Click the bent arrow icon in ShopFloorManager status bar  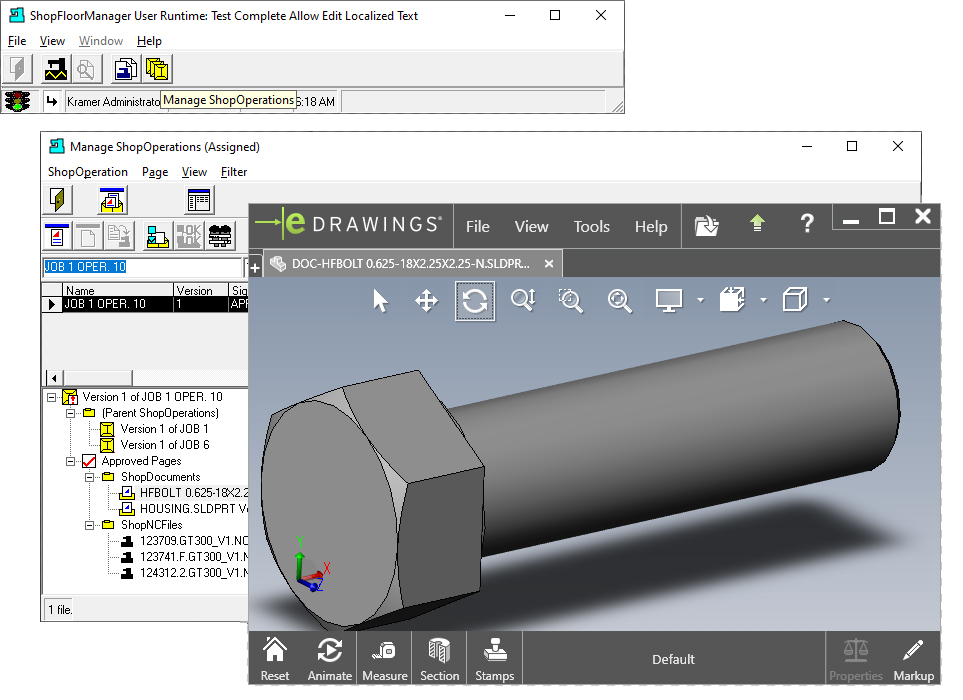click(52, 101)
